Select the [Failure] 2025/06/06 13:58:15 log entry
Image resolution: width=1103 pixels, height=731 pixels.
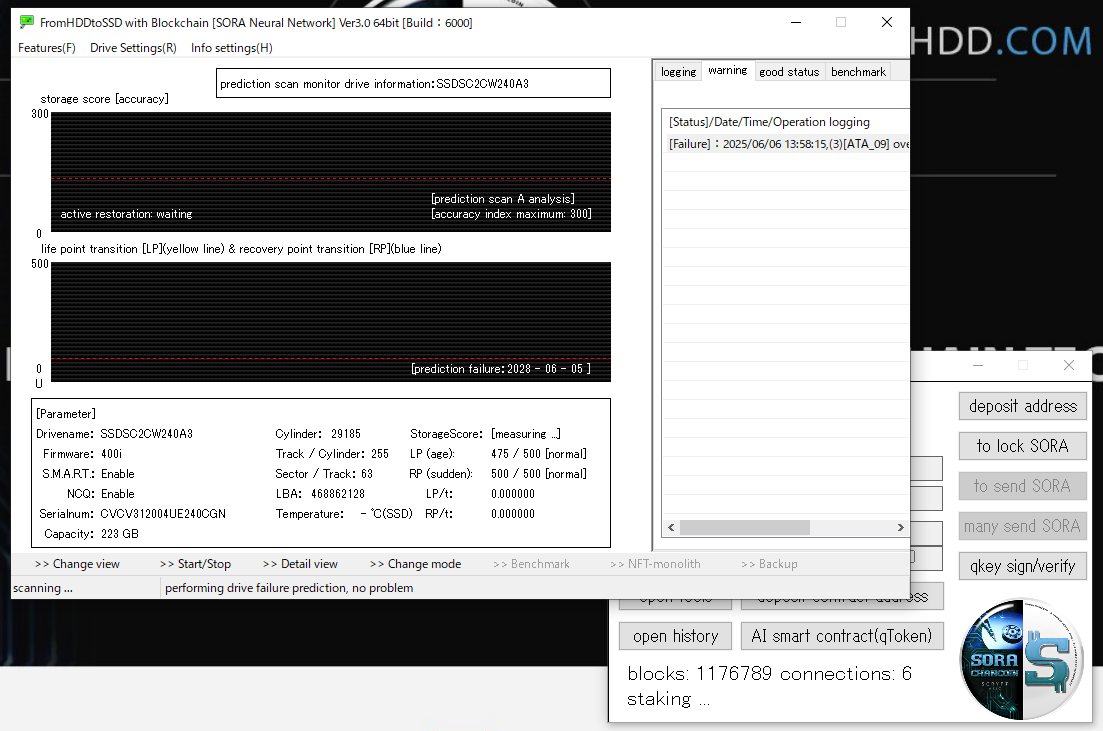coord(786,144)
